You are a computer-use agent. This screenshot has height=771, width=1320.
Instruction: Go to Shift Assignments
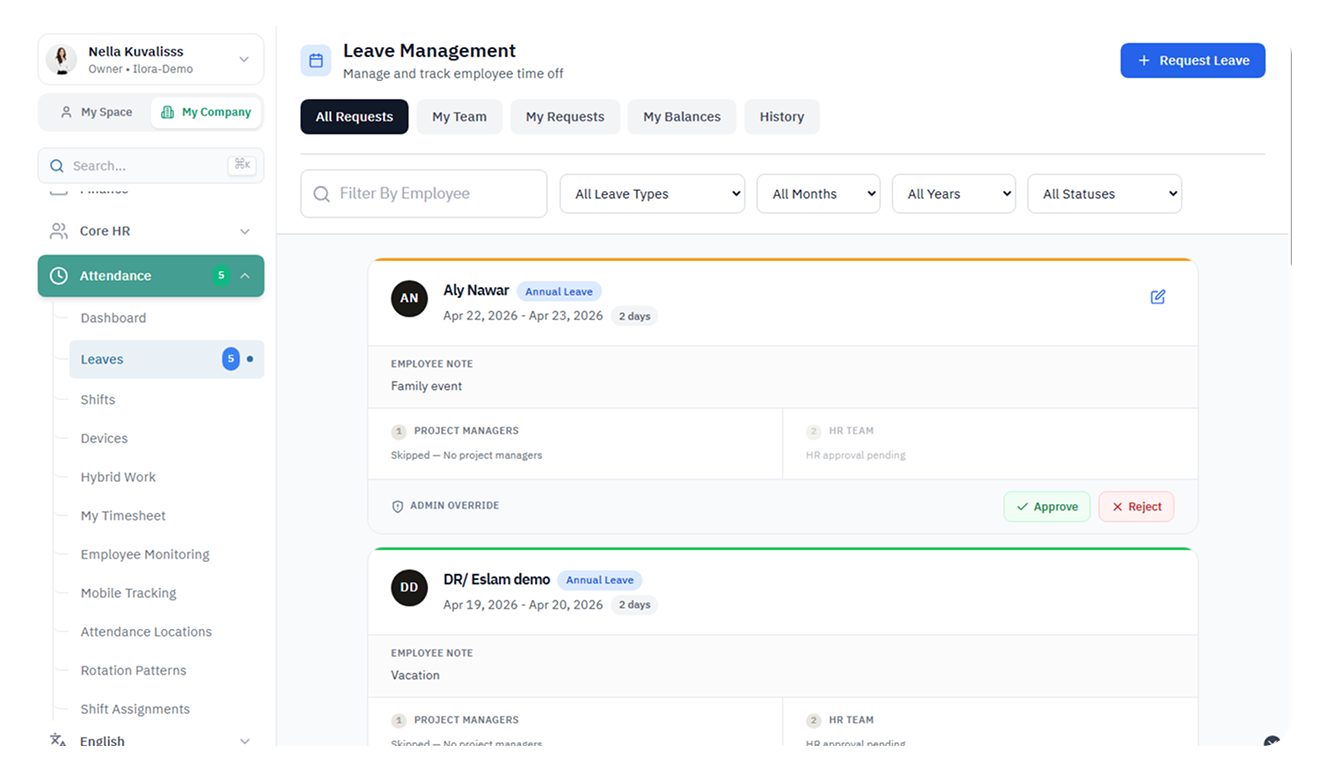(135, 709)
